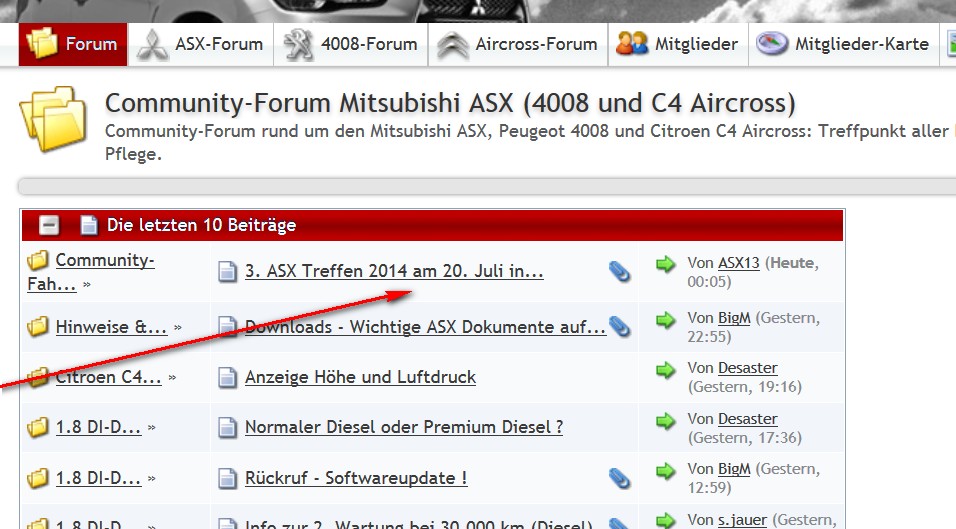The width and height of the screenshot is (956, 529).
Task: Click the folder icon beside Hinweise &...
Action: pos(38,326)
